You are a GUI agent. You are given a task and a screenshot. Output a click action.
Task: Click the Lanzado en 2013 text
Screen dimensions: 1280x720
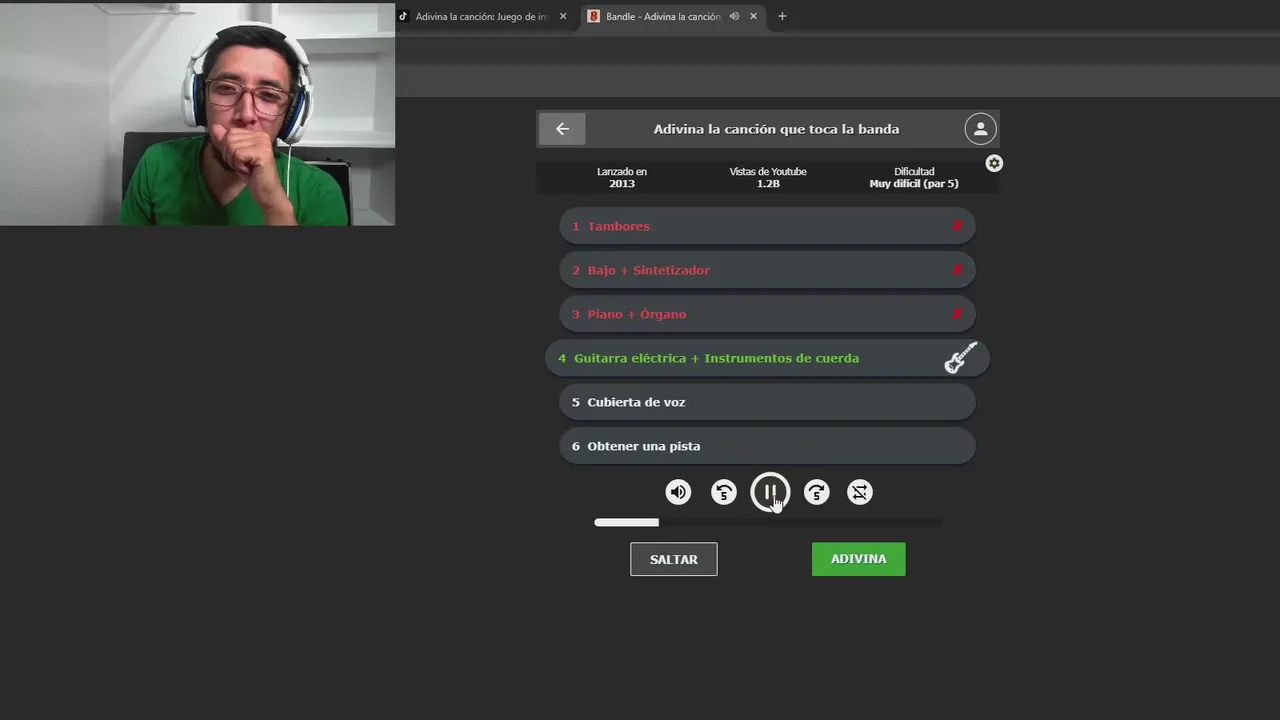(x=622, y=178)
